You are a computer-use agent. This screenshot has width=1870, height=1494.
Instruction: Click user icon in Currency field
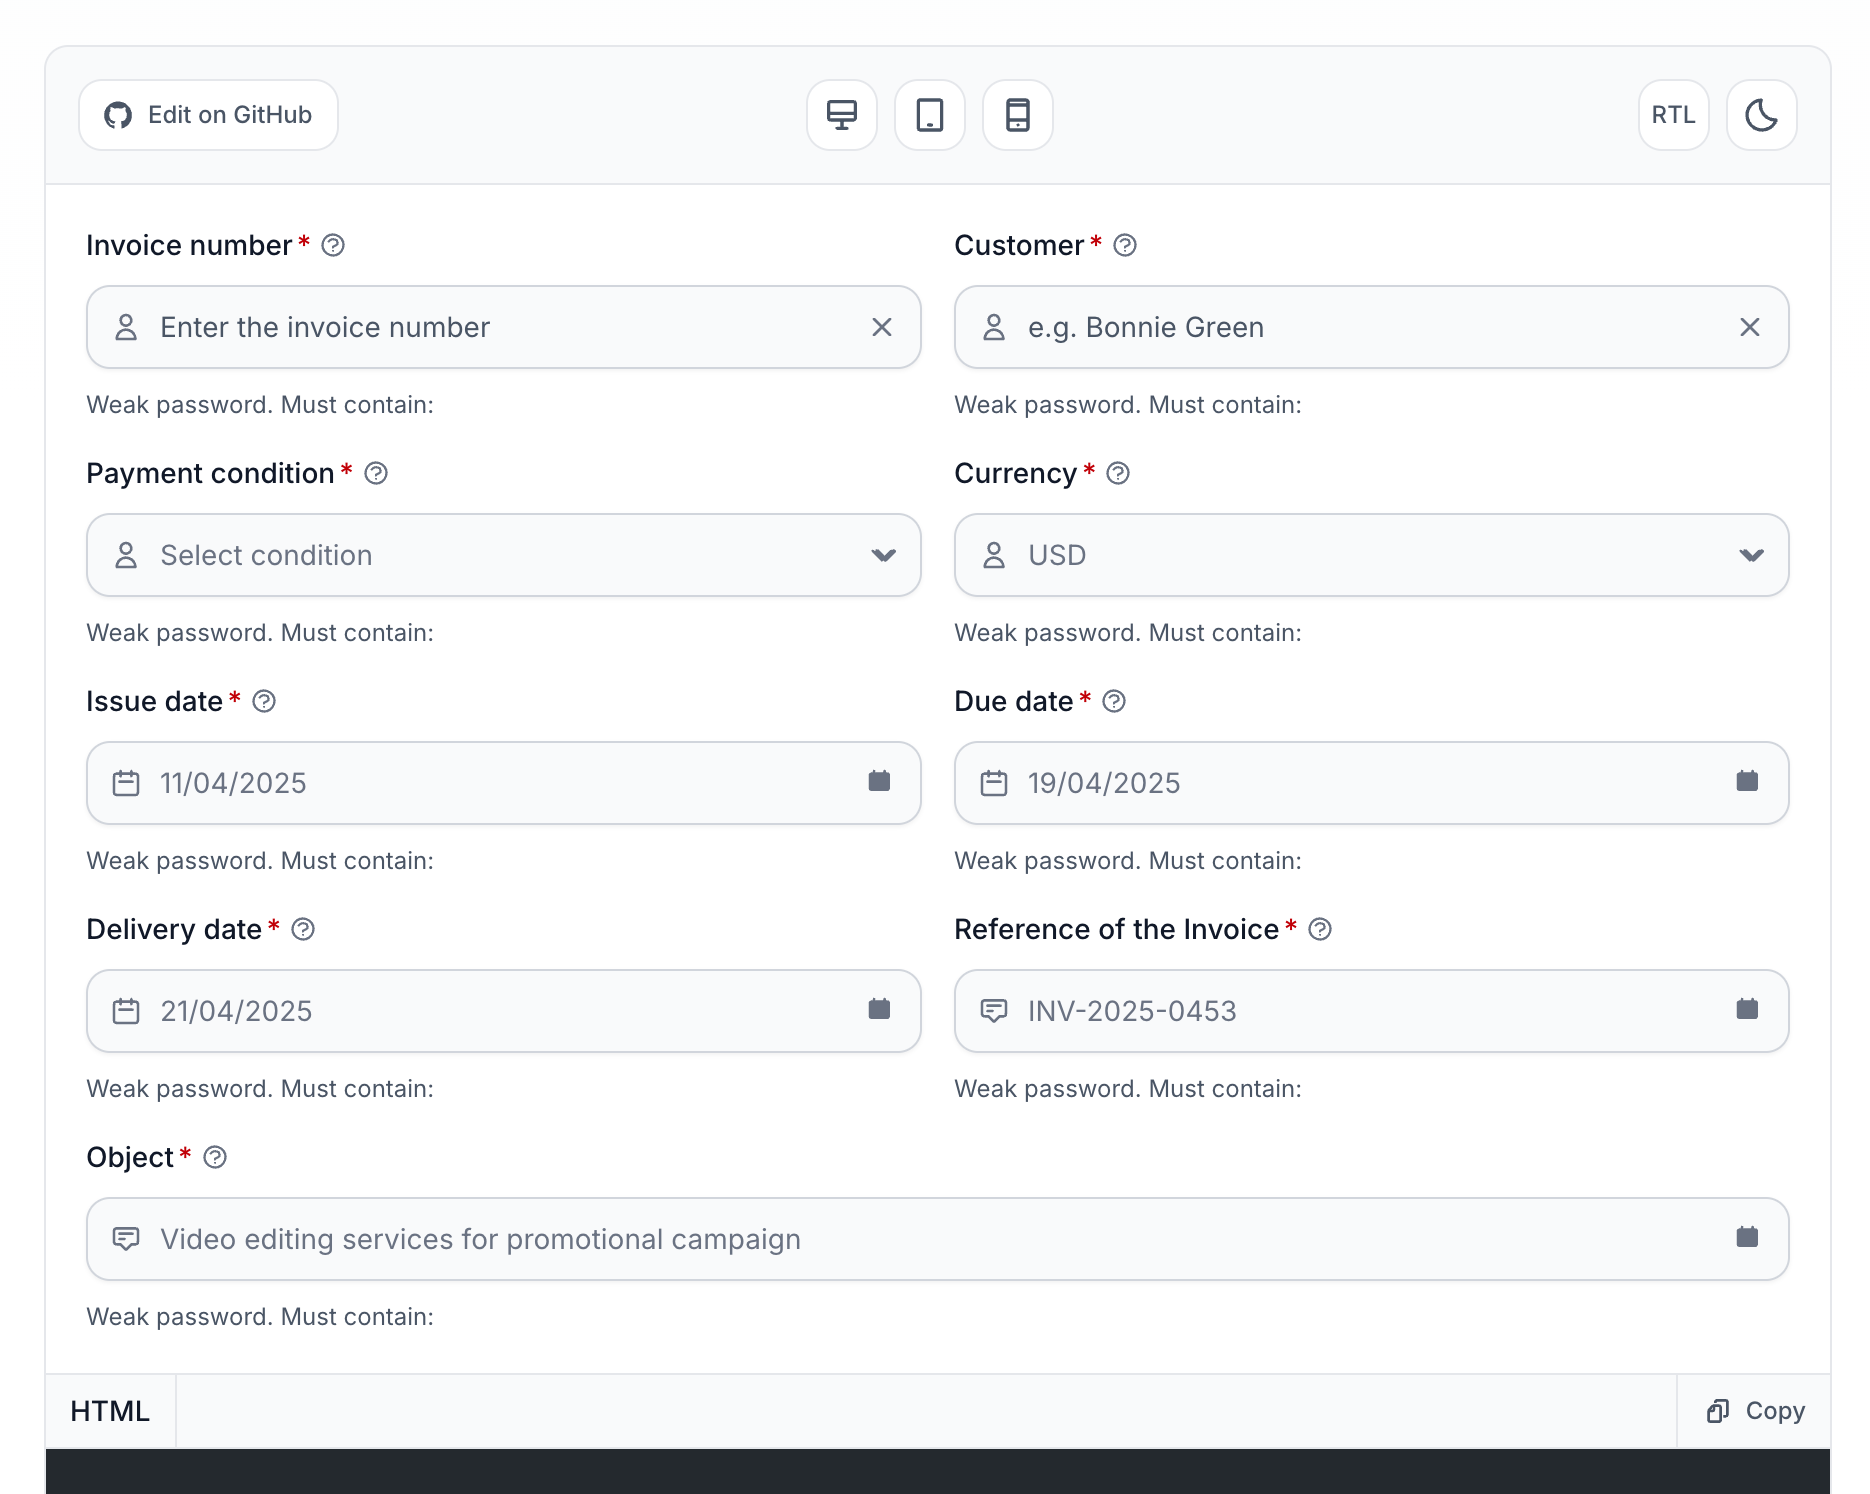click(994, 555)
